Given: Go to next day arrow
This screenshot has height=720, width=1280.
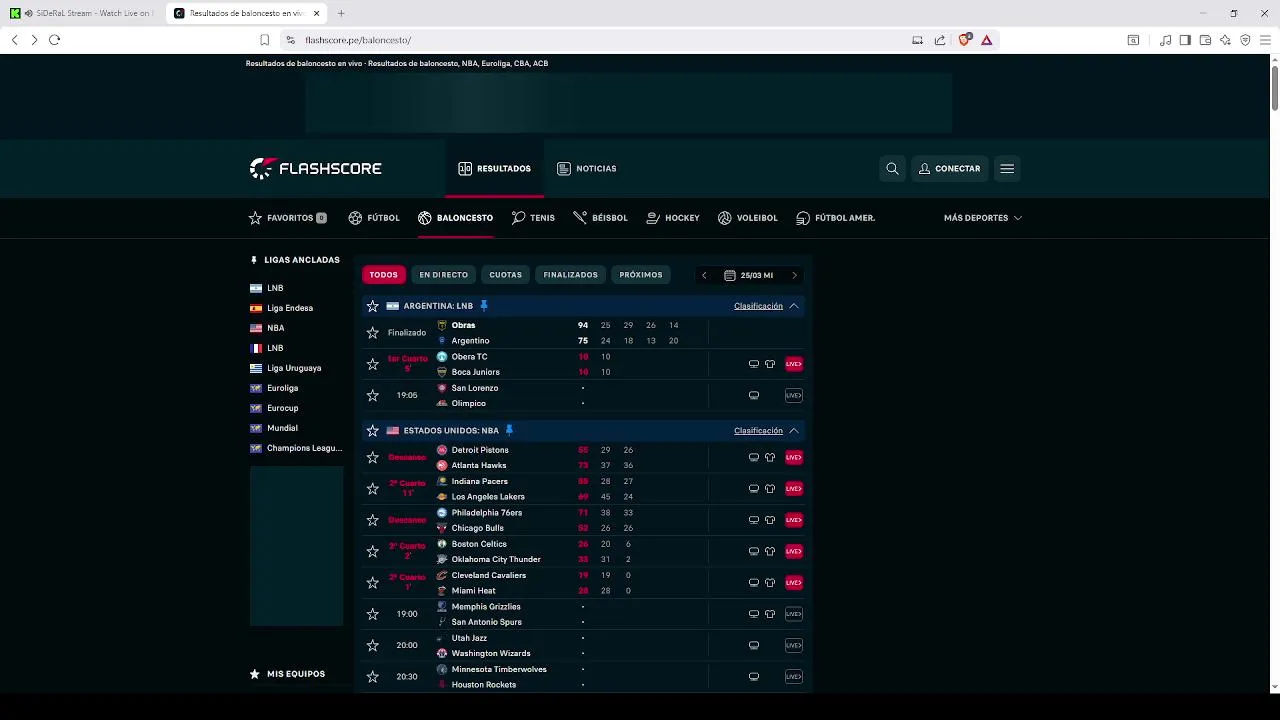Looking at the screenshot, I should (794, 275).
